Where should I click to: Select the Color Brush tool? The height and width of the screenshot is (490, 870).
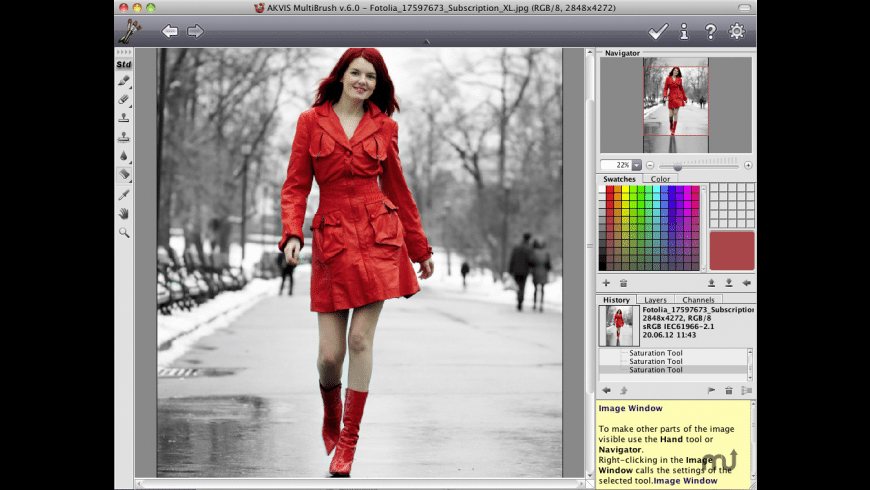124,81
